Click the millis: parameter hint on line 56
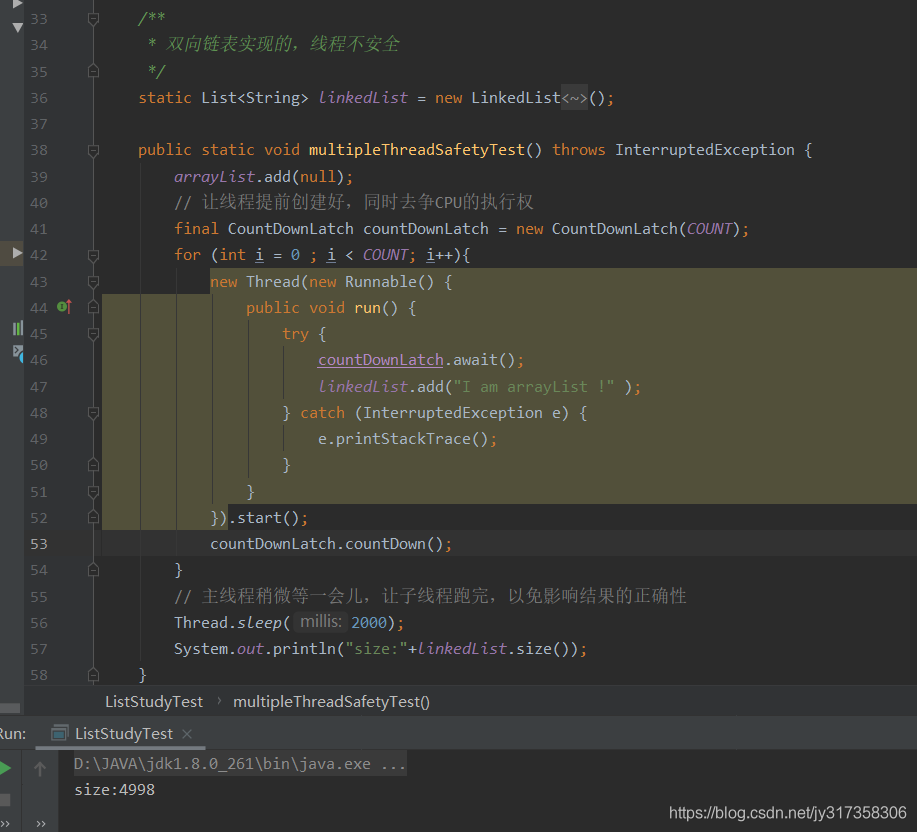The width and height of the screenshot is (917, 832). (320, 622)
